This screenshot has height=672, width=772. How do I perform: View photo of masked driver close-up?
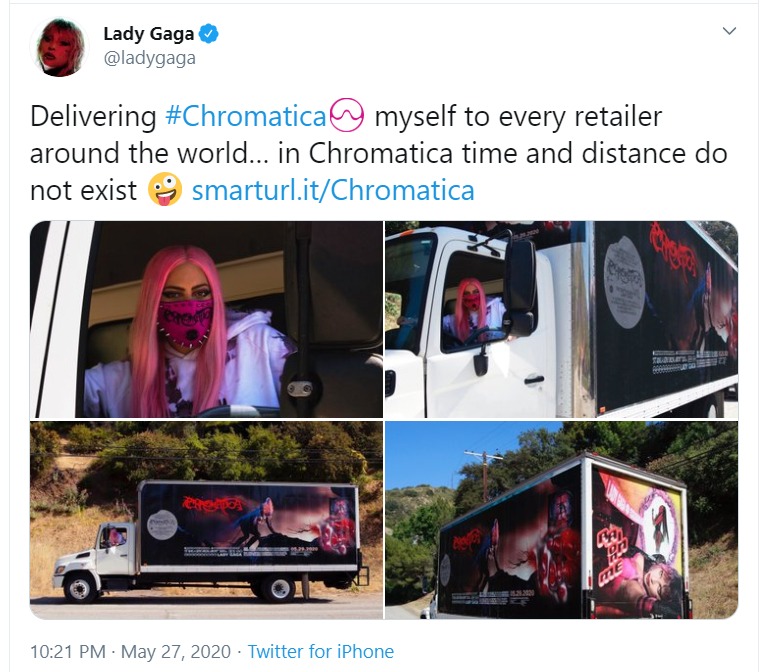[206, 319]
